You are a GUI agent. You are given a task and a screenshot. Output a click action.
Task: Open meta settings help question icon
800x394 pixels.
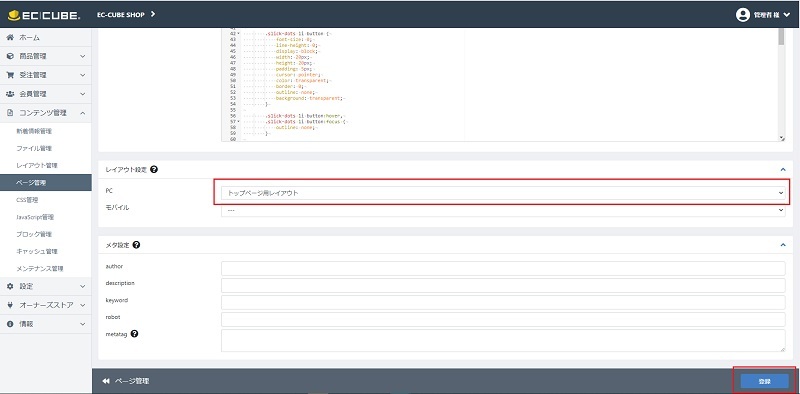click(136, 244)
